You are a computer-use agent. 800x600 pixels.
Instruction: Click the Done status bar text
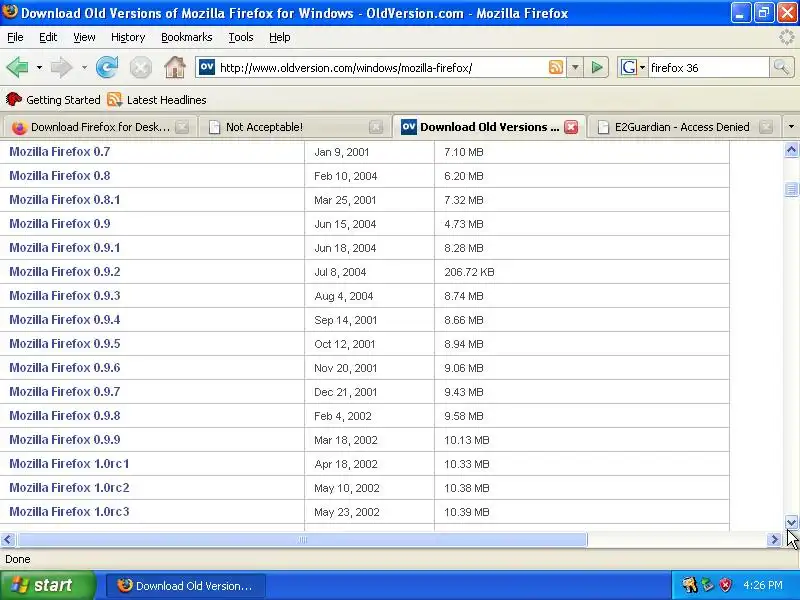click(17, 559)
